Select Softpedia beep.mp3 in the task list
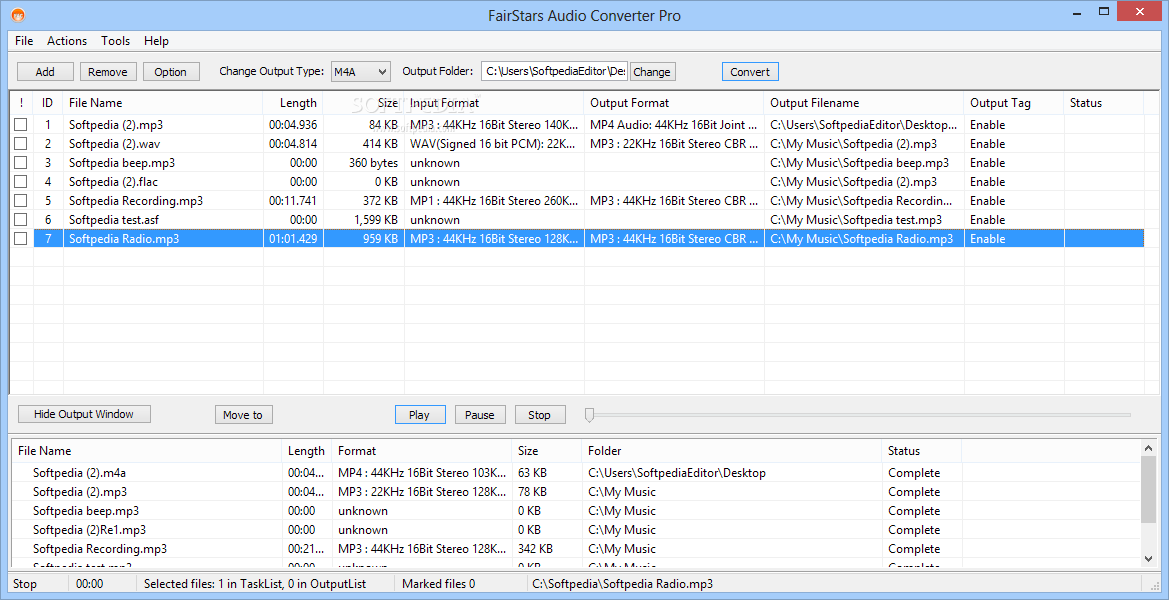 [x=122, y=162]
